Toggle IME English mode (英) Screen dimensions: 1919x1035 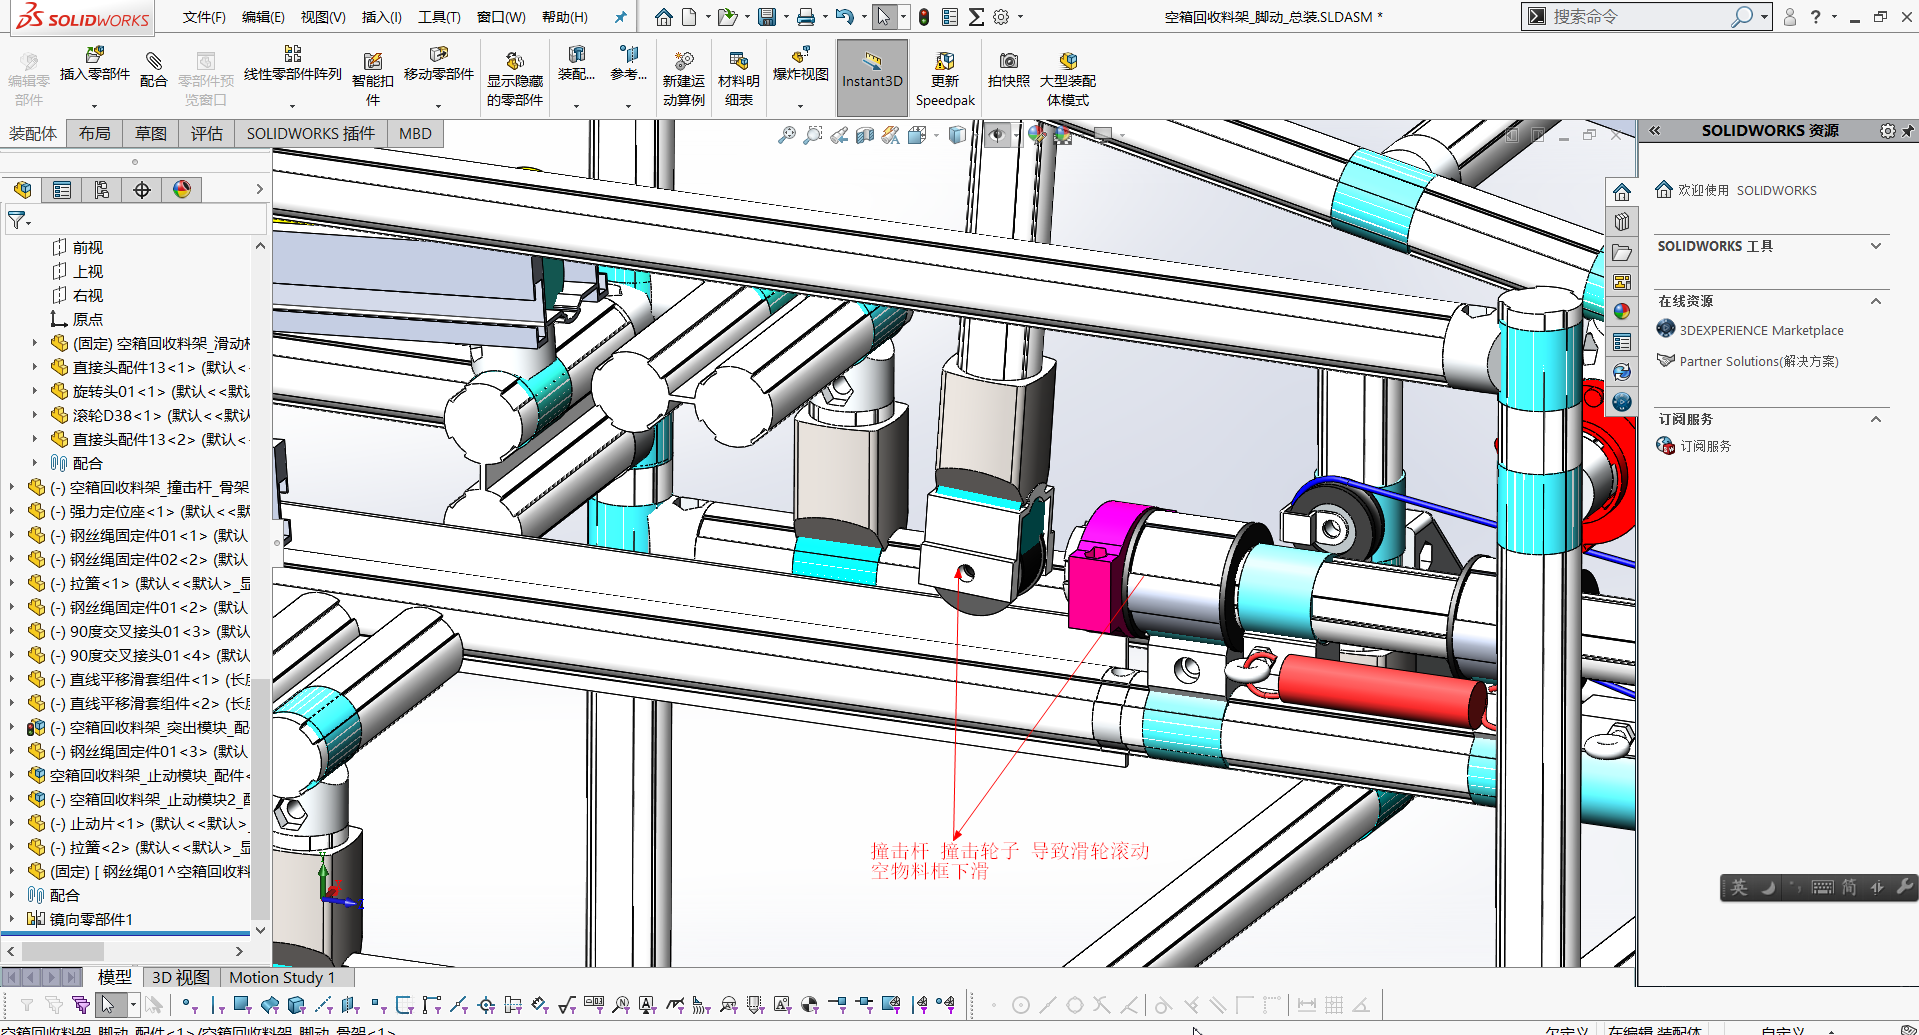[x=1739, y=887]
